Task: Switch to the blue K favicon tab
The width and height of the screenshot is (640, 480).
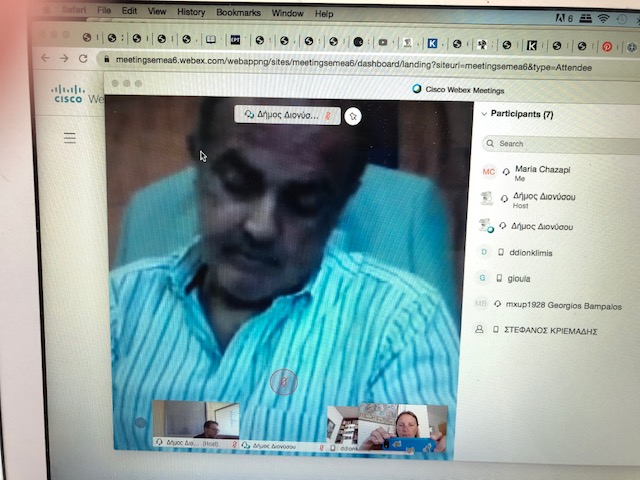Action: click(x=432, y=43)
